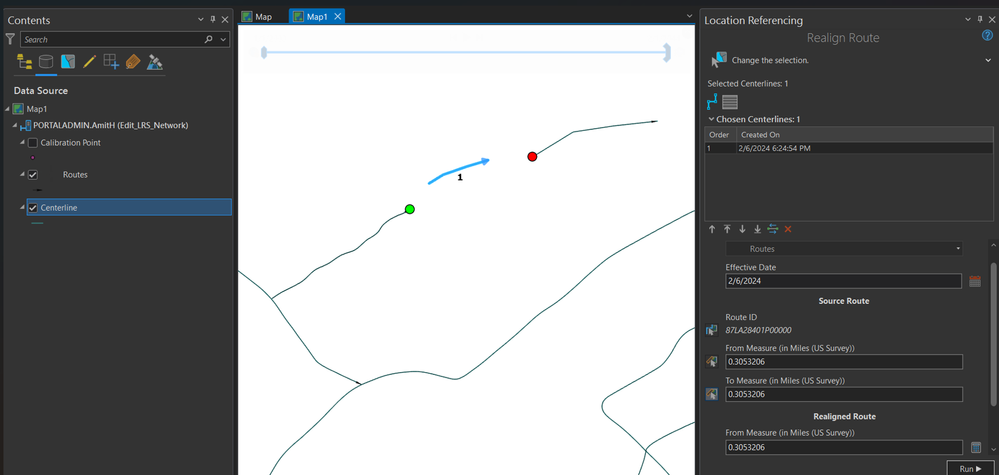Select List By Perspective Imagery satellite icon
This screenshot has height=475, width=999.
[155, 62]
